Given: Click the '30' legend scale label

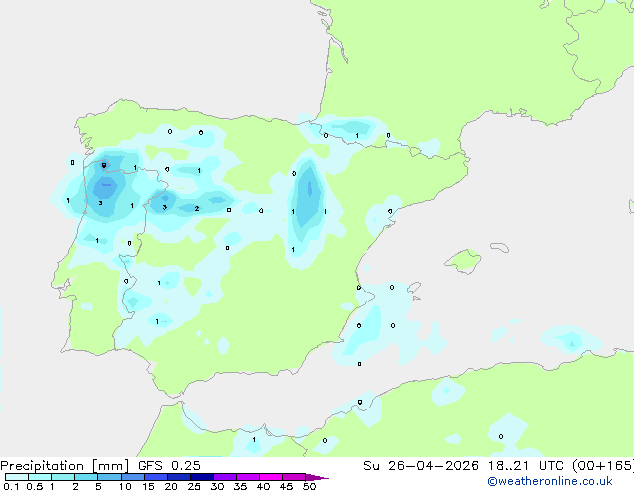Looking at the screenshot, I should click(x=217, y=486).
